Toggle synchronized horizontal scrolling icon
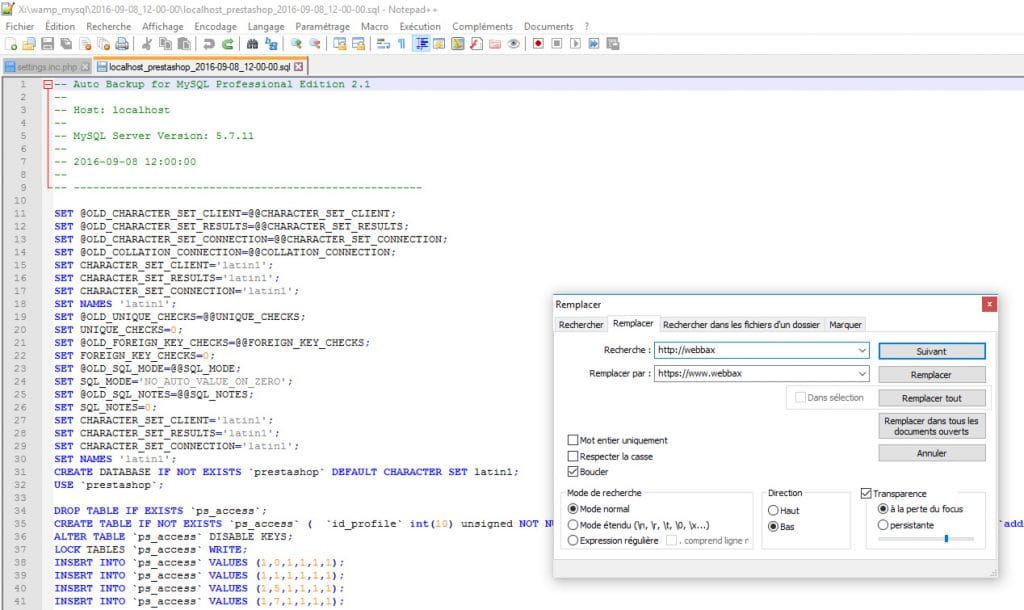This screenshot has height=610, width=1024. (x=359, y=44)
